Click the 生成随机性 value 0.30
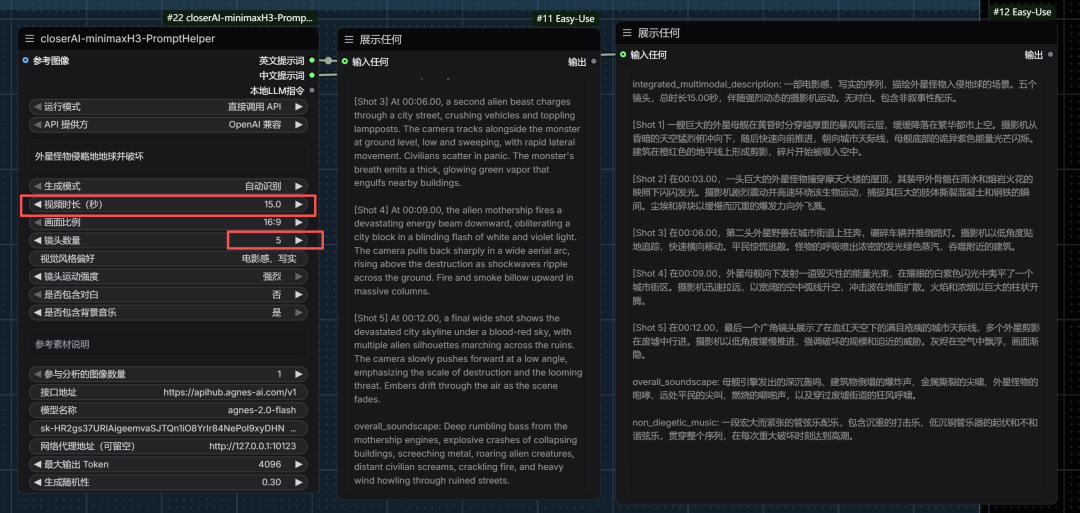 tap(271, 482)
